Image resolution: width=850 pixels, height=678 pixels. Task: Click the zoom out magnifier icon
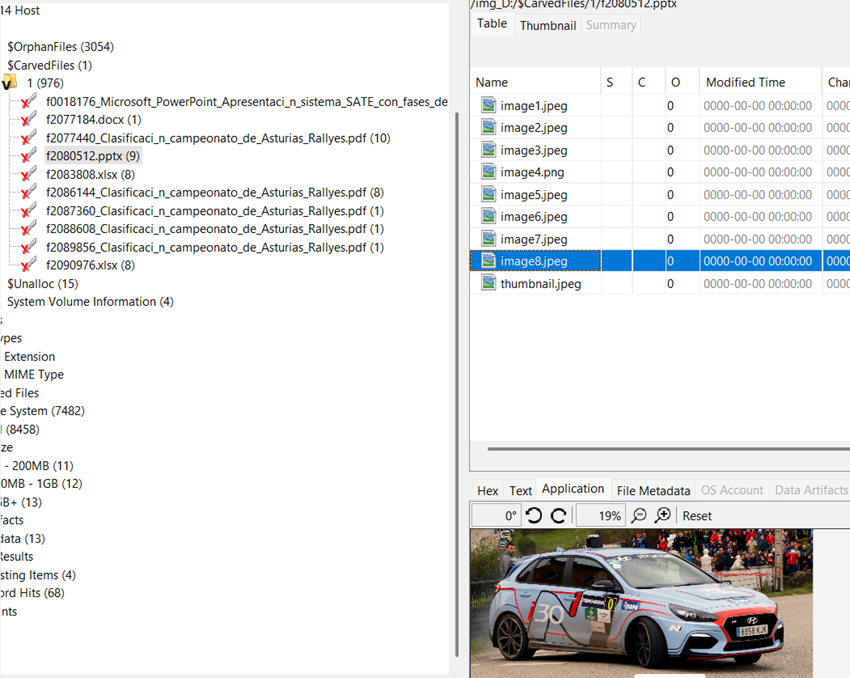coord(639,516)
